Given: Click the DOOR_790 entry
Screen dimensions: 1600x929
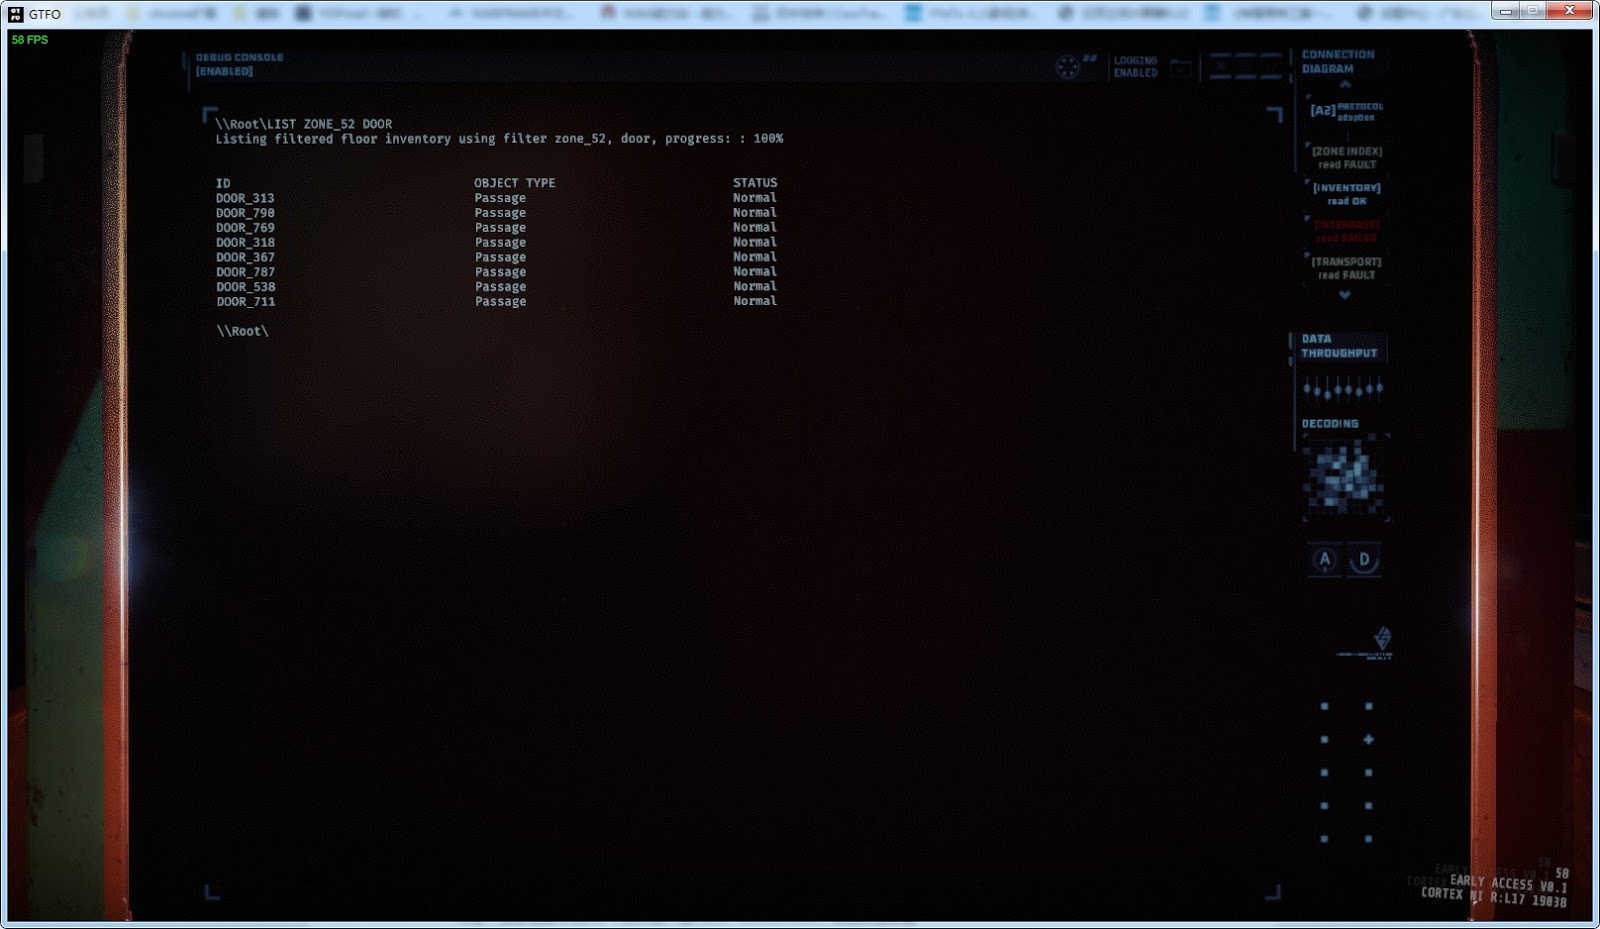Looking at the screenshot, I should pos(245,213).
